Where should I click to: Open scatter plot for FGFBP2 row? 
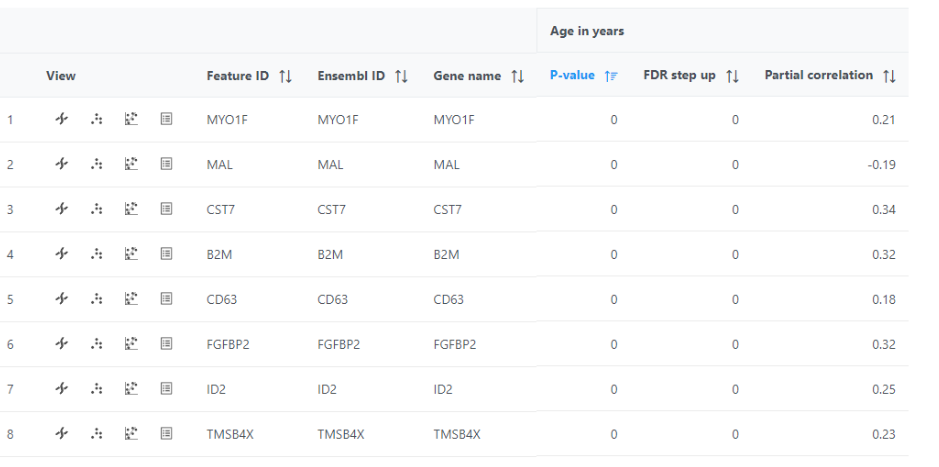131,344
